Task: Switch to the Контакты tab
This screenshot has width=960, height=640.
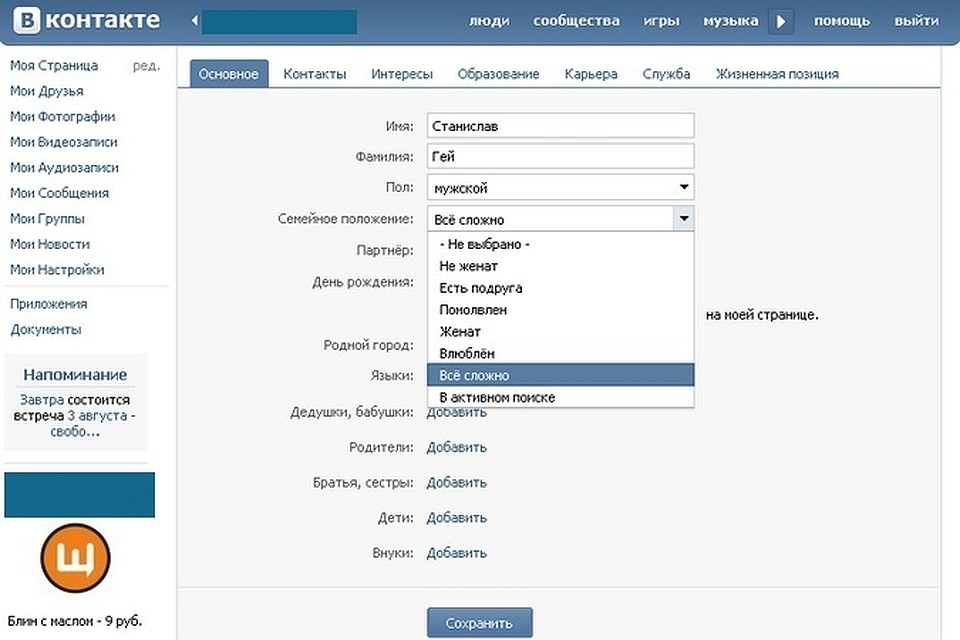Action: pos(315,74)
